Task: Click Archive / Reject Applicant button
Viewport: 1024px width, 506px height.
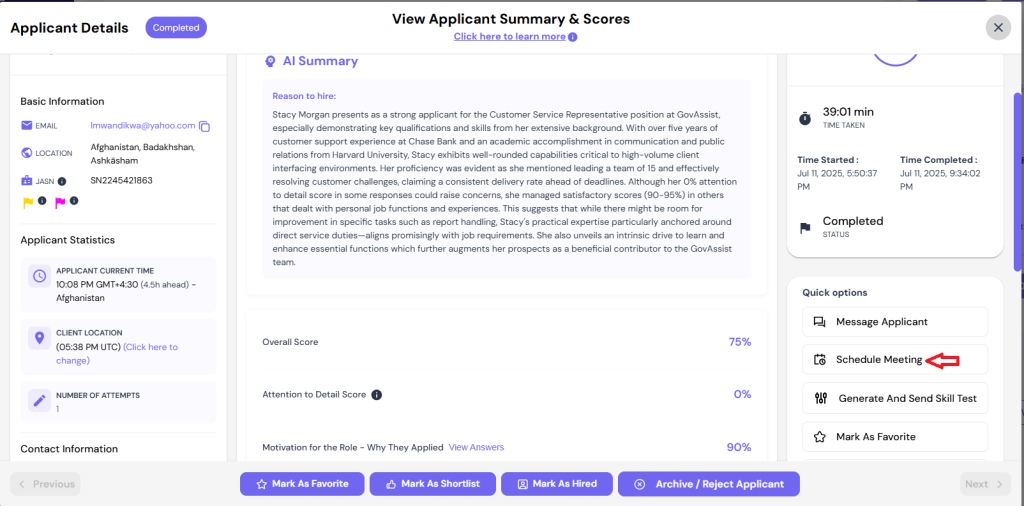Action: coord(709,484)
